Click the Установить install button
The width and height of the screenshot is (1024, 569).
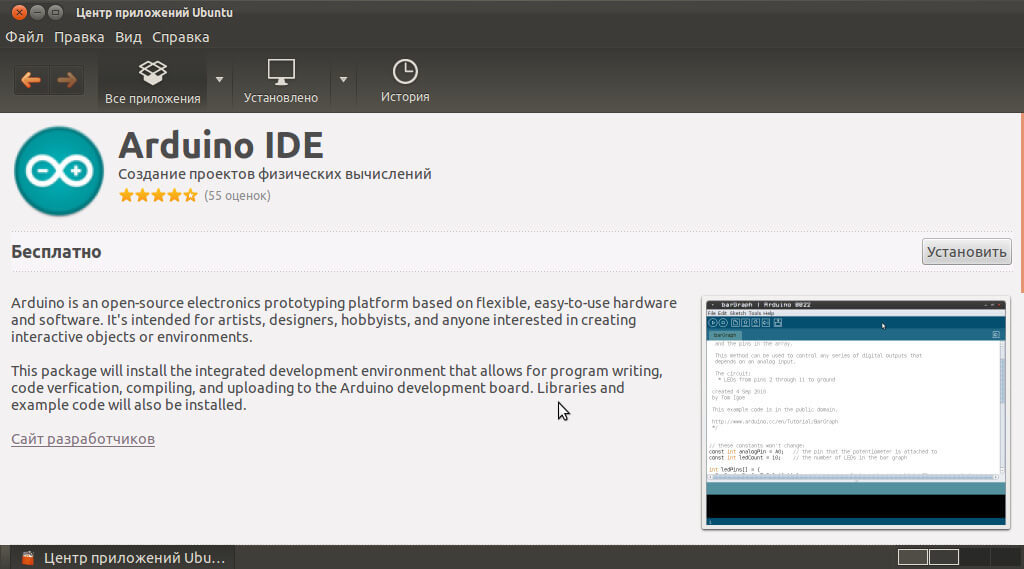[x=967, y=252]
